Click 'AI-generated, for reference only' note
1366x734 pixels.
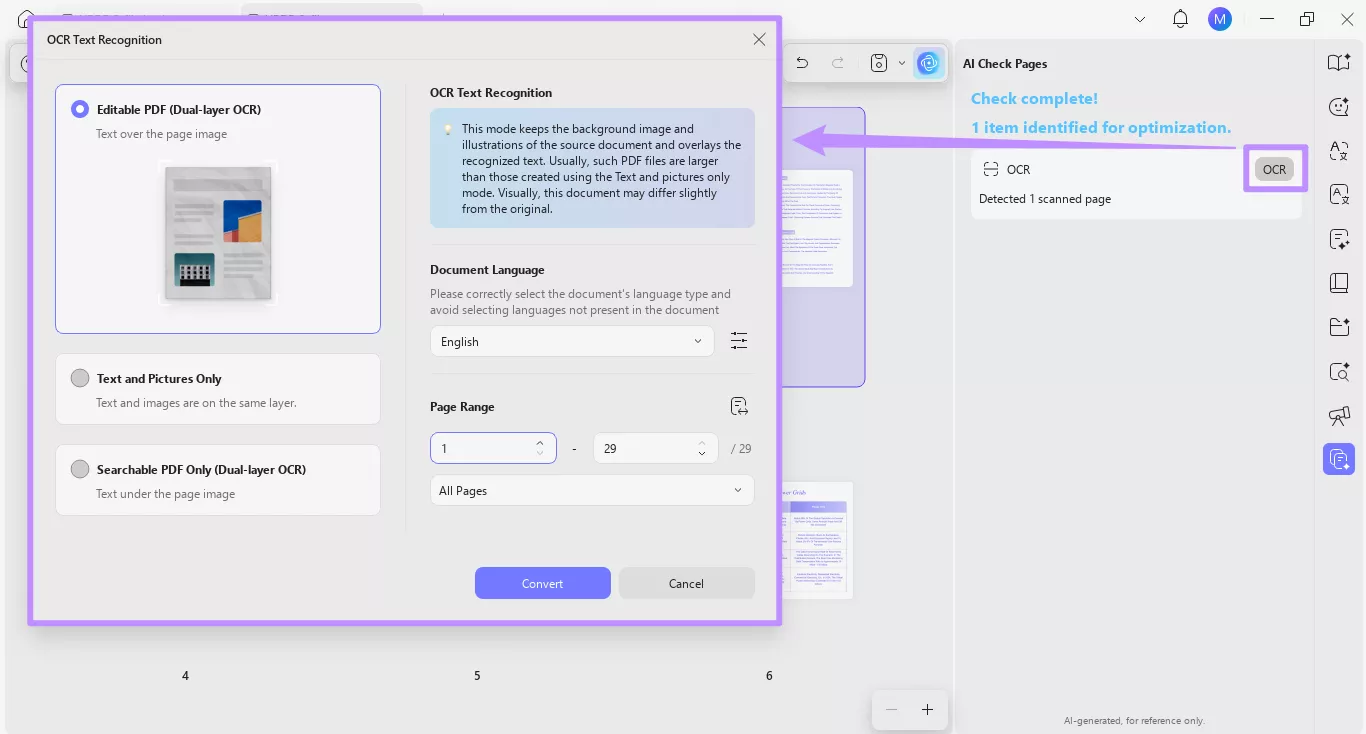[x=1134, y=720]
